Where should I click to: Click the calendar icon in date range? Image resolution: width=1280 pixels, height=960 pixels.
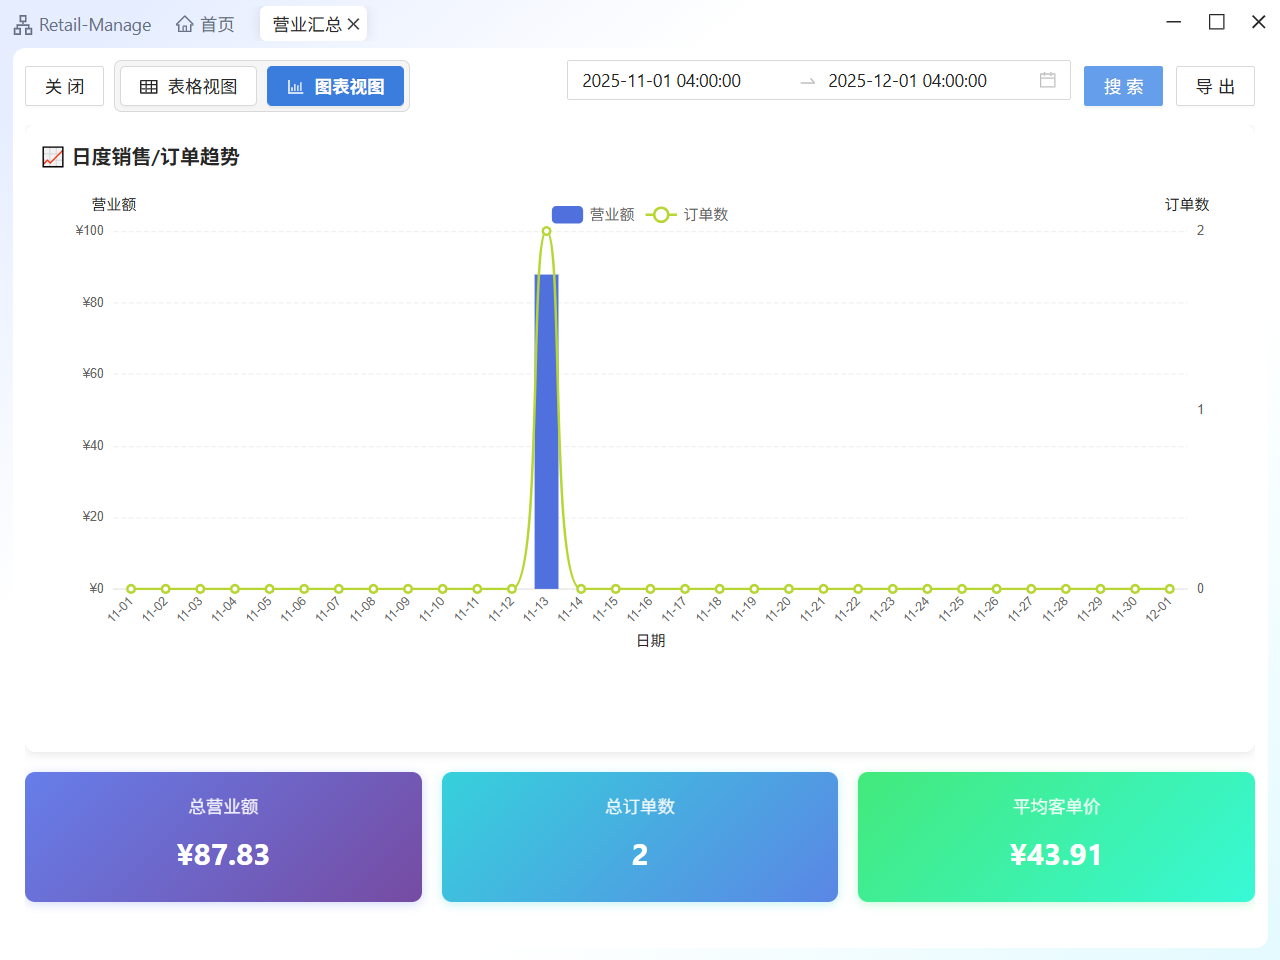click(1047, 80)
